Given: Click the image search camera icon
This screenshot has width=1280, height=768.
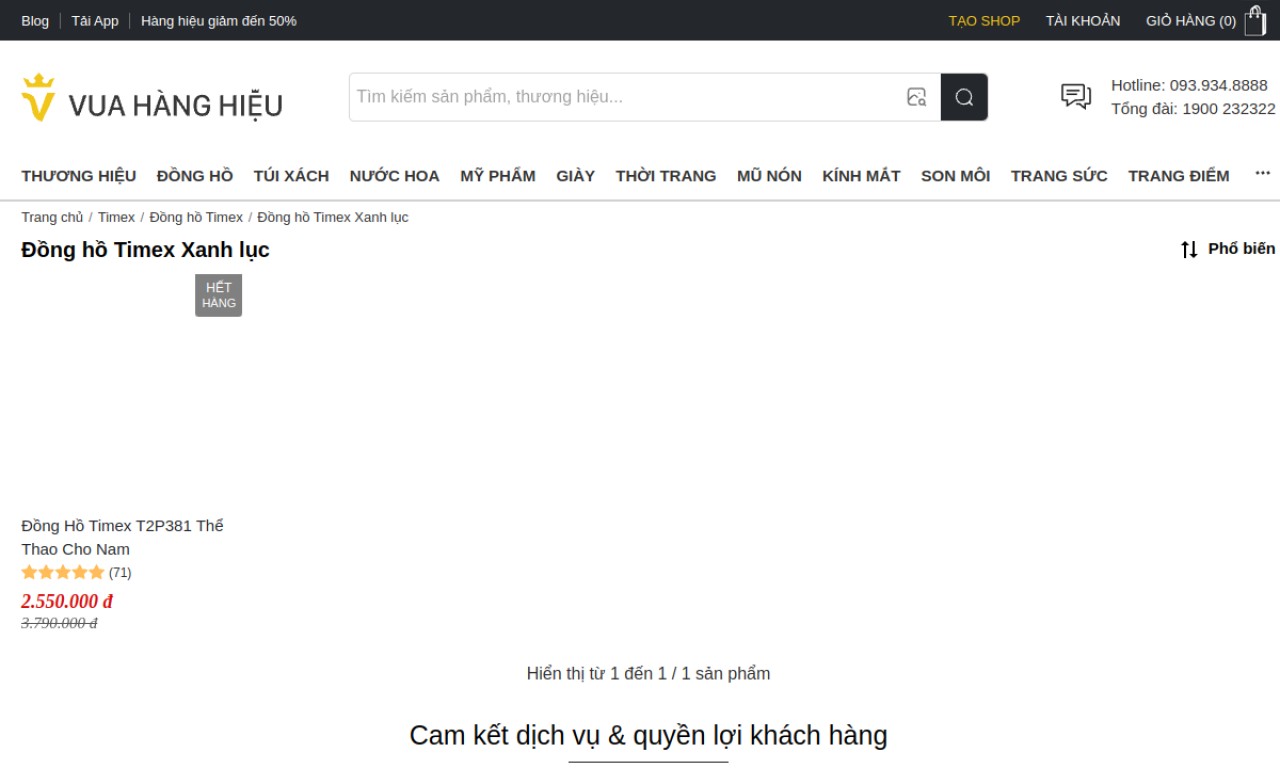Looking at the screenshot, I should (x=916, y=97).
